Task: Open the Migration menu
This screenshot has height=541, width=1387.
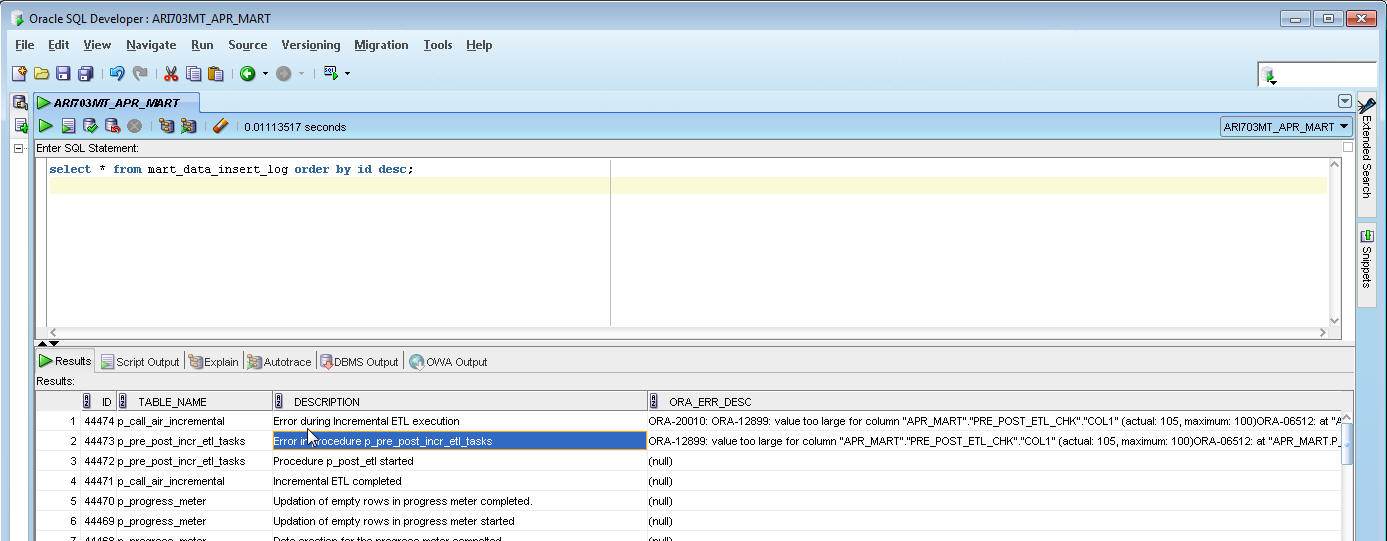Action: [381, 45]
